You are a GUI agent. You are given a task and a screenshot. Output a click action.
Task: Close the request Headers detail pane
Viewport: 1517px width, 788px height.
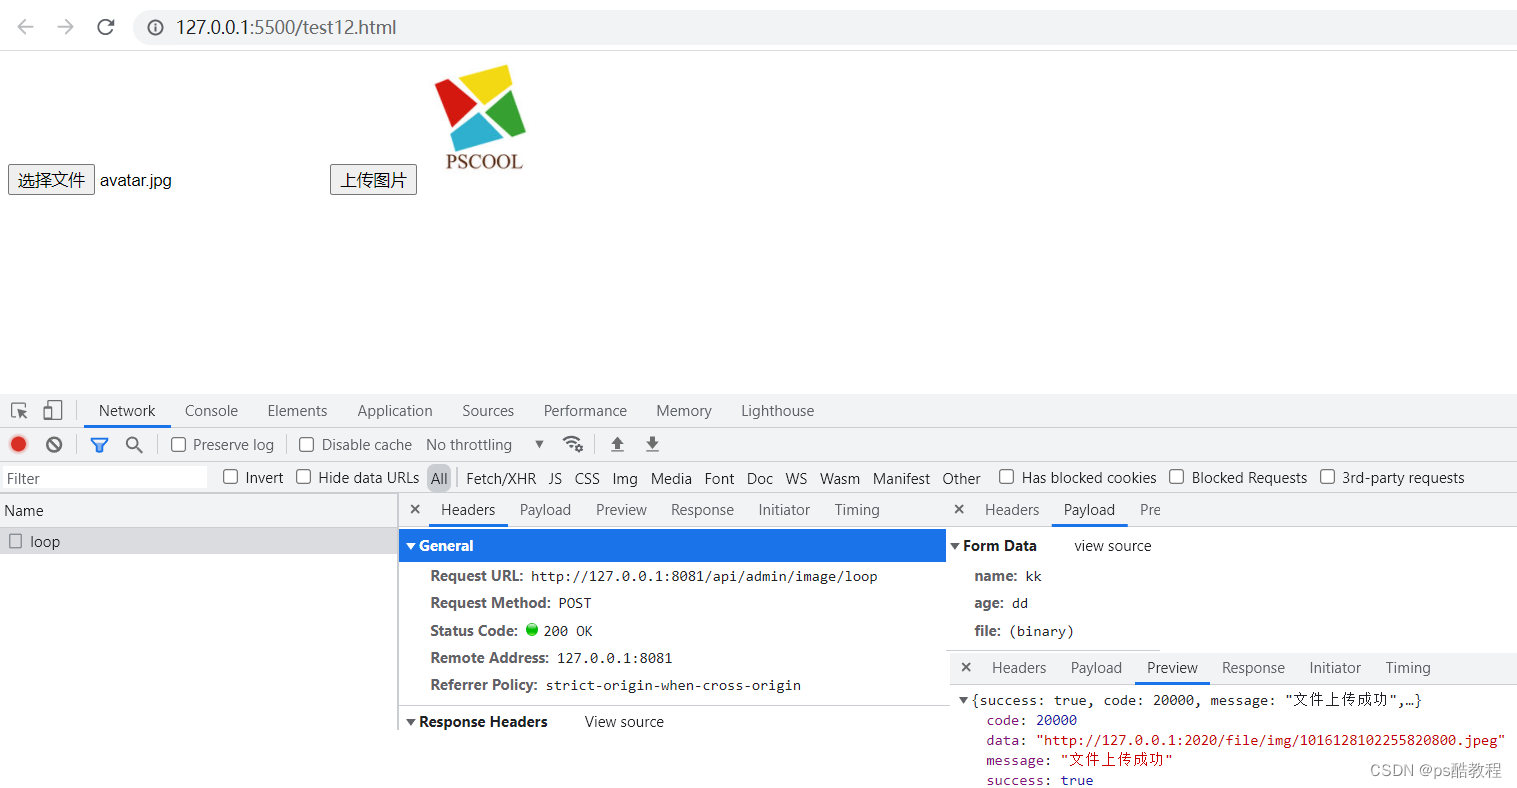(x=415, y=510)
